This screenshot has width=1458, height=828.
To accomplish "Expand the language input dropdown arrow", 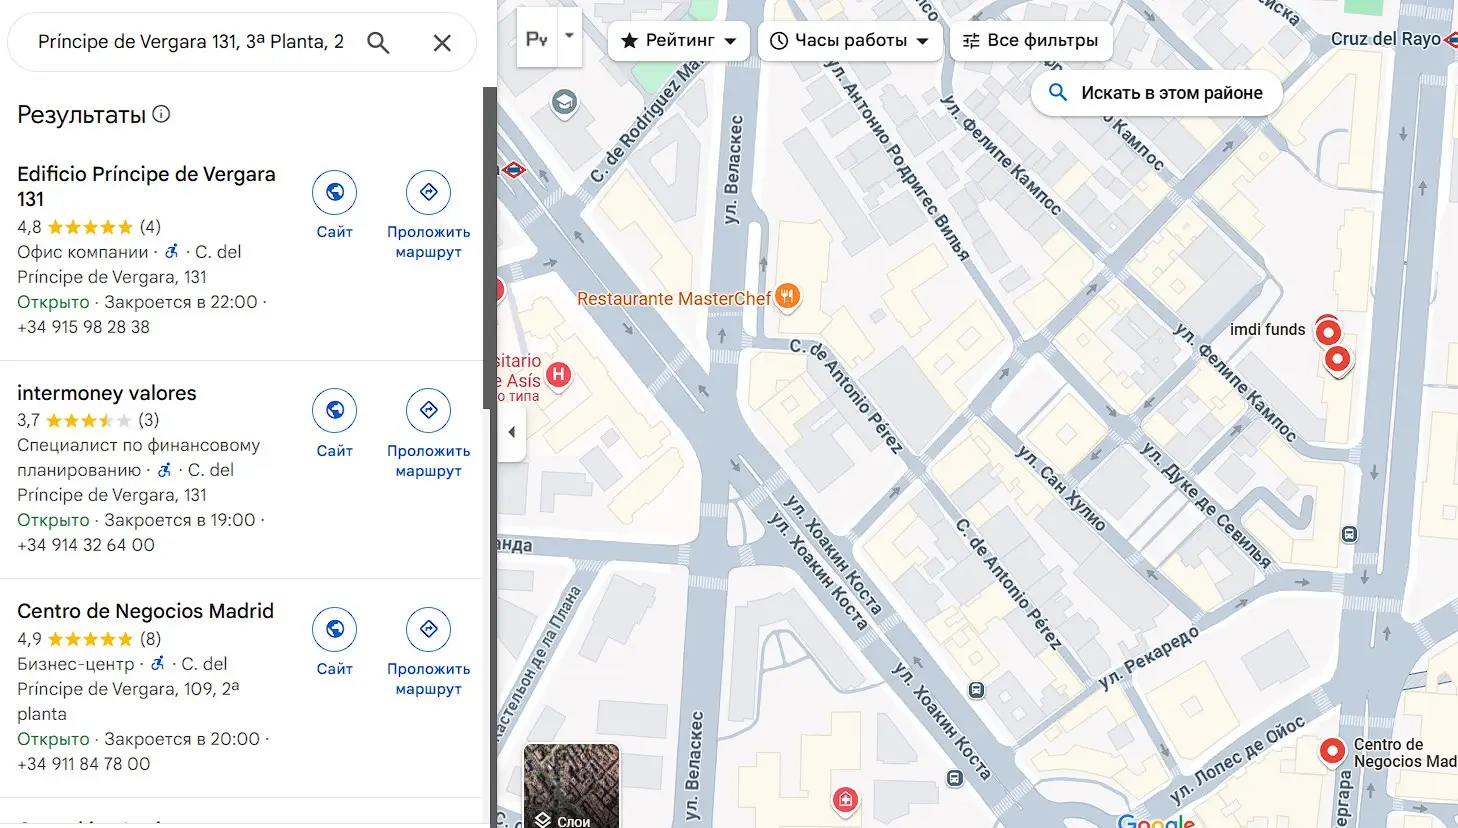I will [569, 36].
